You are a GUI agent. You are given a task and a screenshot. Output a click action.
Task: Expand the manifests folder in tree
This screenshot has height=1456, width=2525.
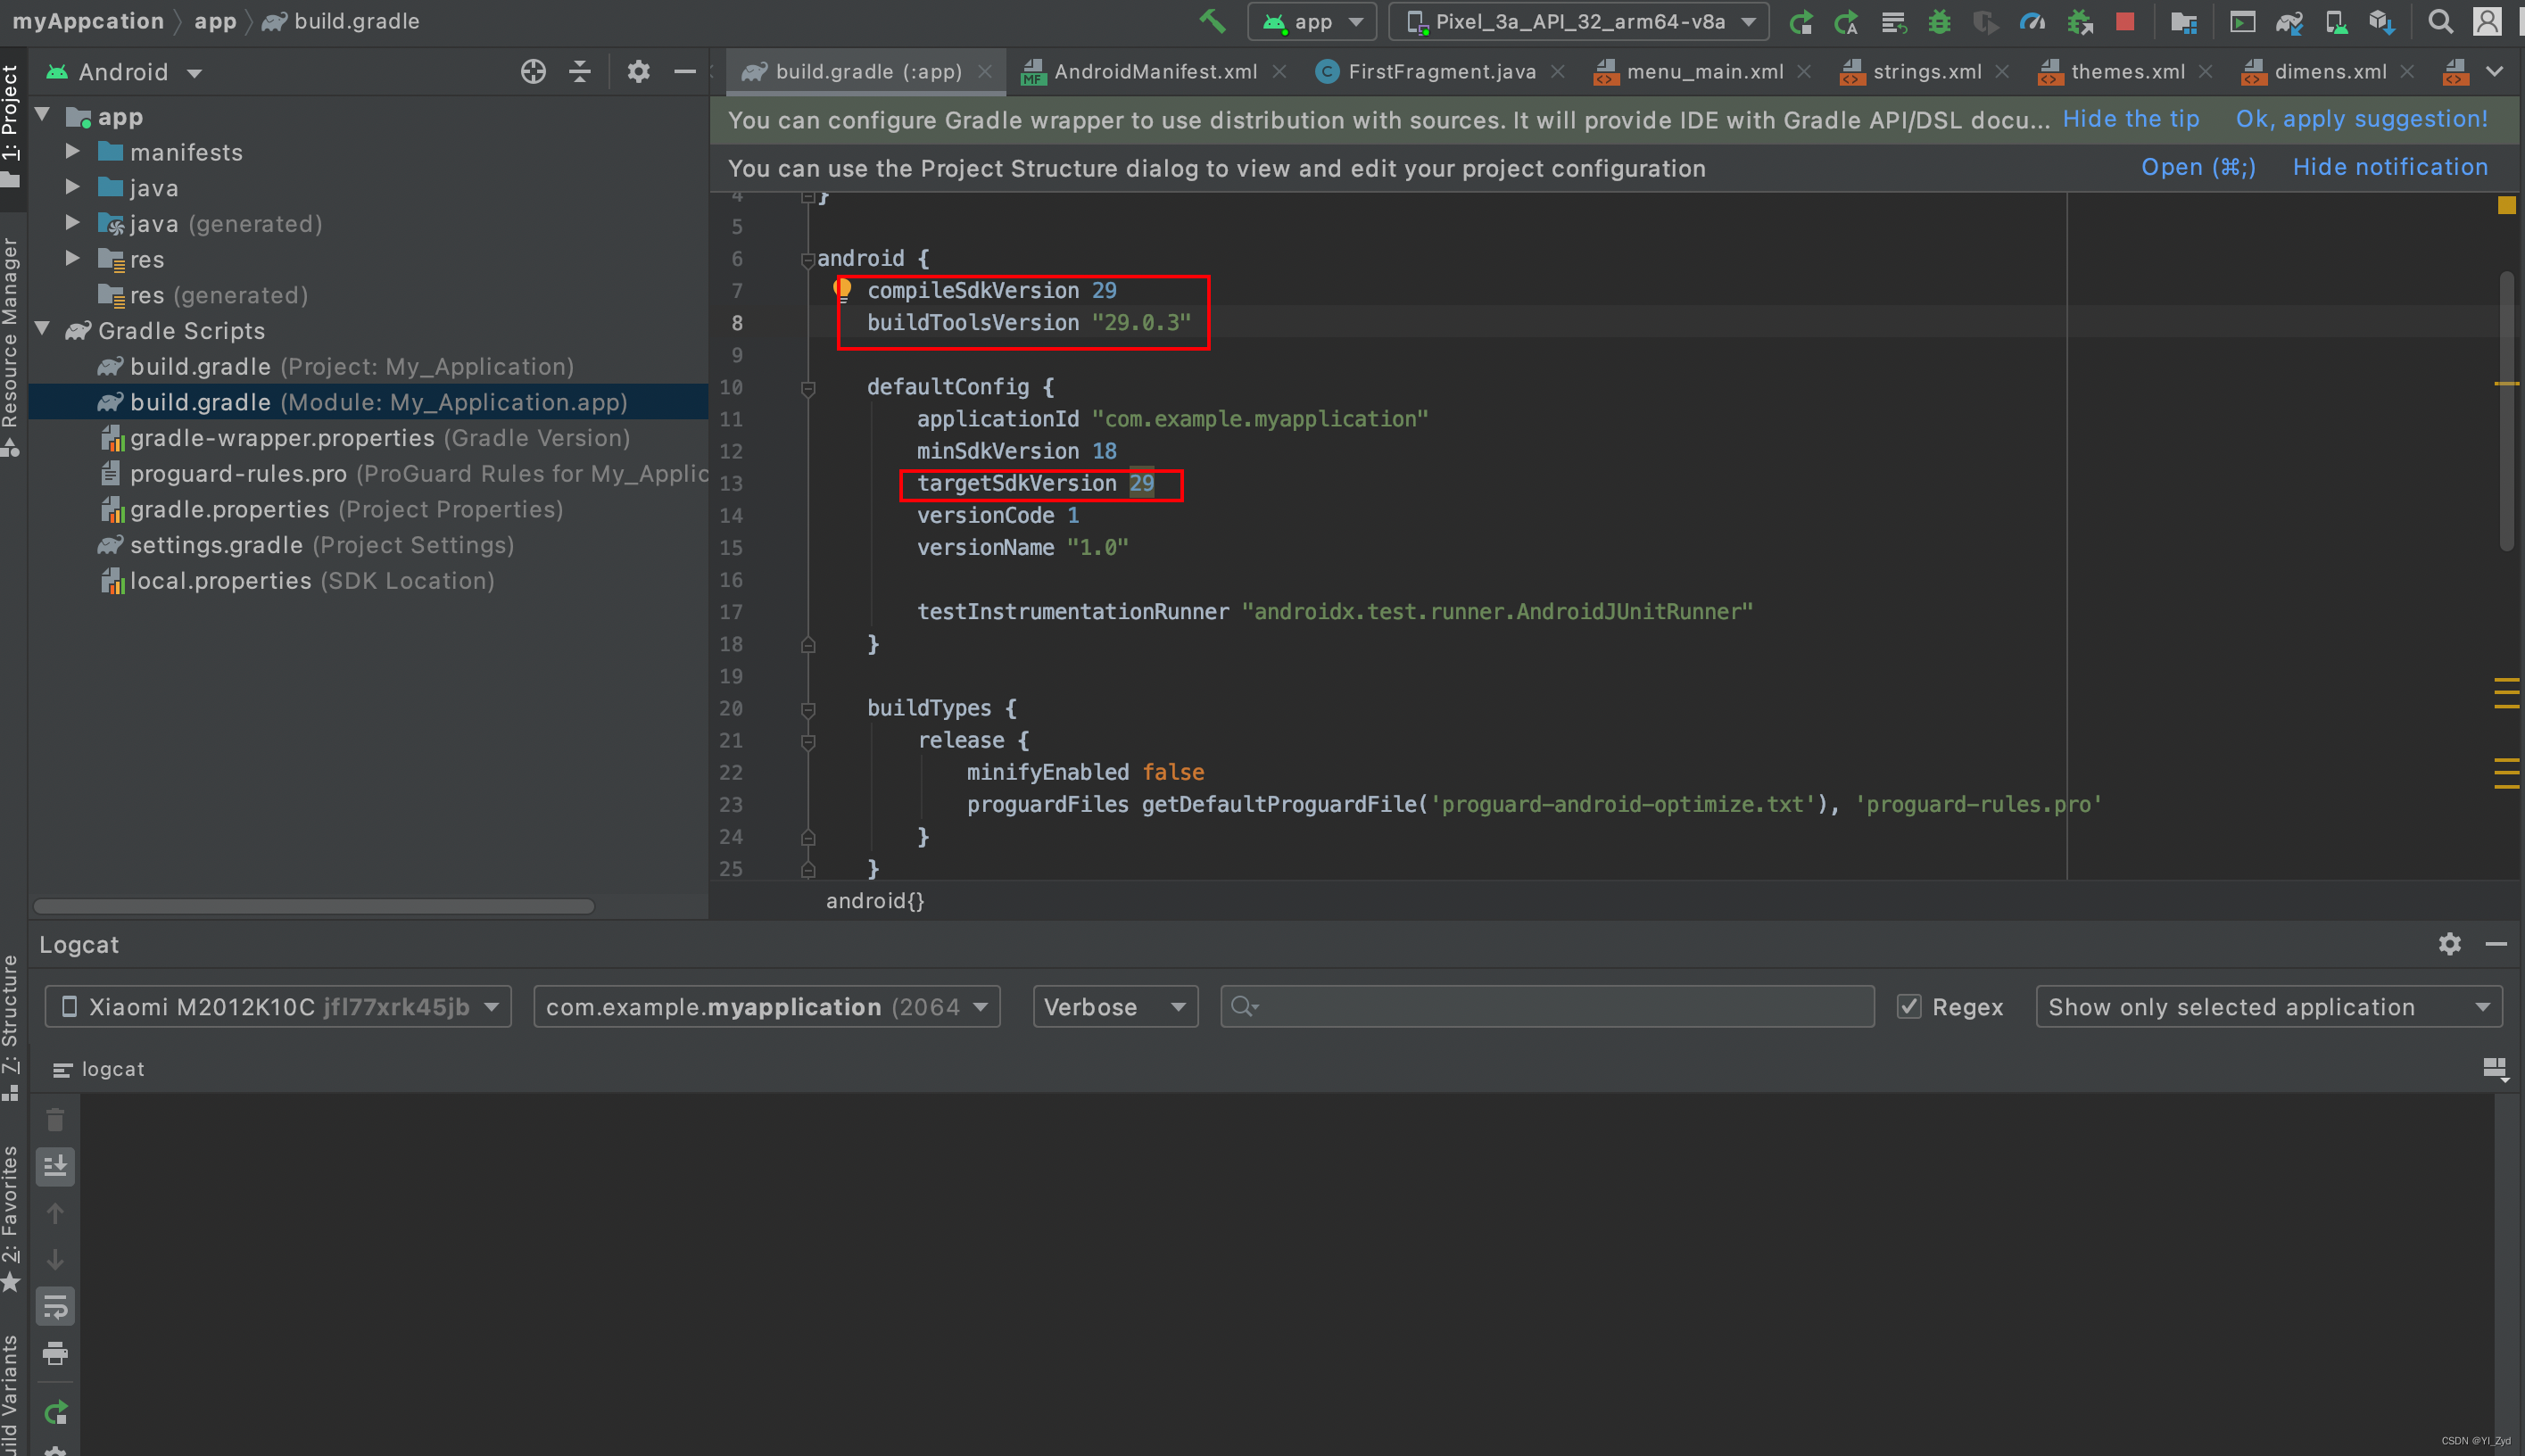click(x=72, y=152)
